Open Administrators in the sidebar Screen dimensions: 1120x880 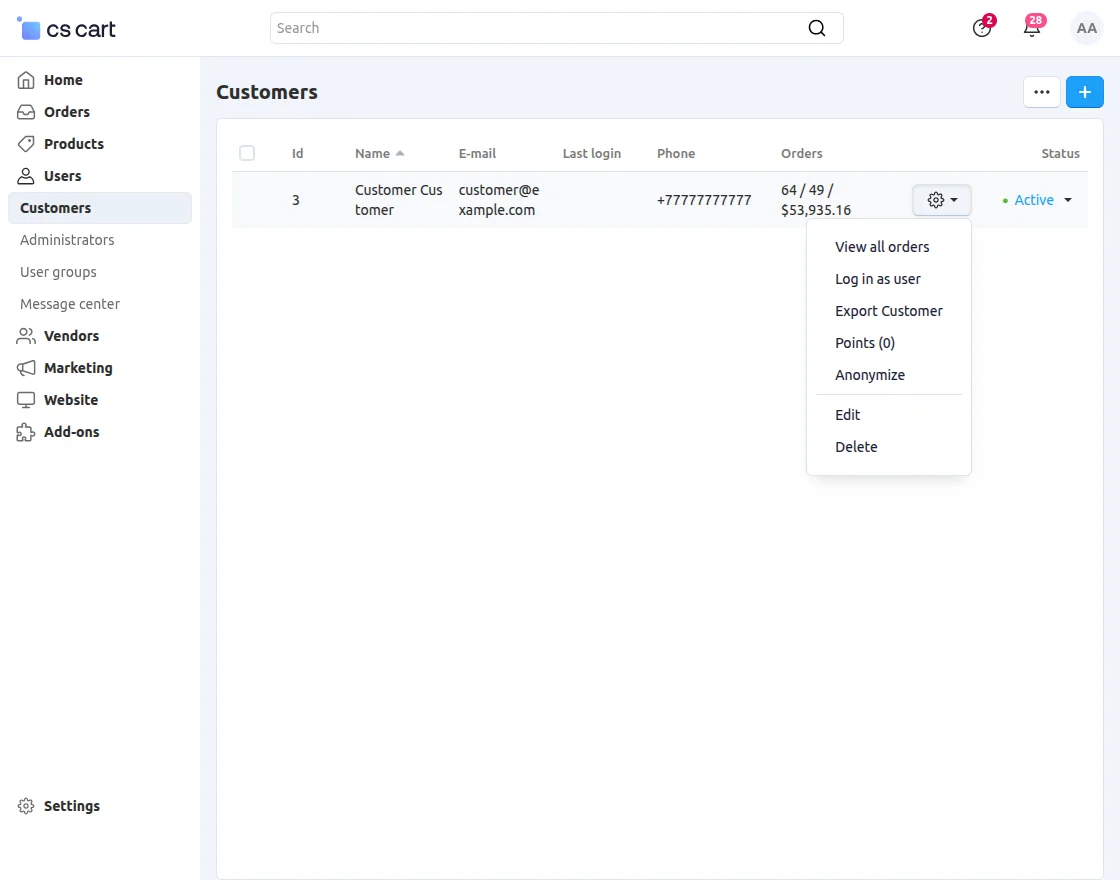click(x=67, y=240)
